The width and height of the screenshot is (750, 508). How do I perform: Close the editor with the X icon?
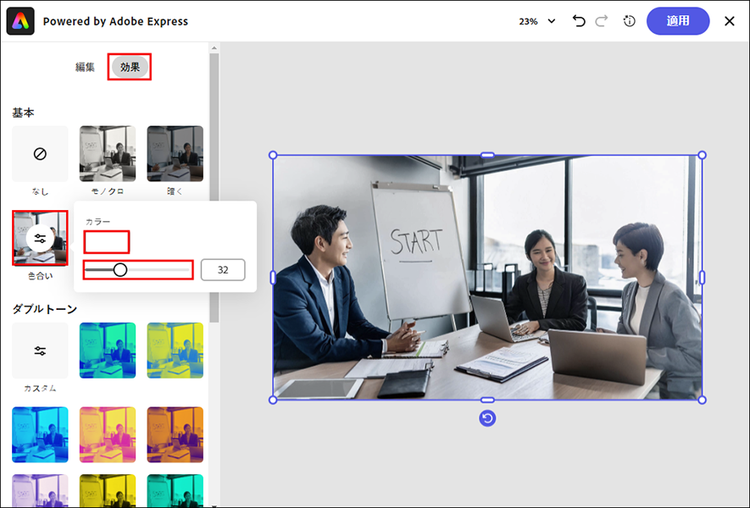(729, 21)
